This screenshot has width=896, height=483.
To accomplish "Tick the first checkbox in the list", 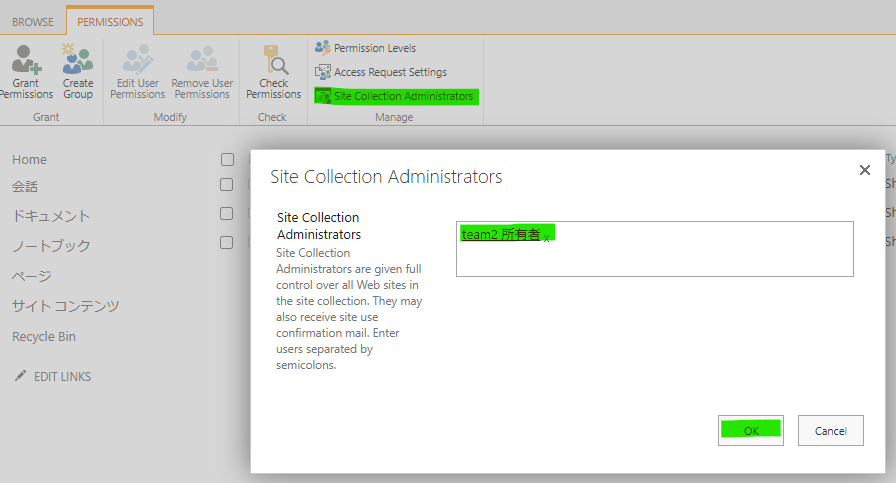I will click(227, 159).
